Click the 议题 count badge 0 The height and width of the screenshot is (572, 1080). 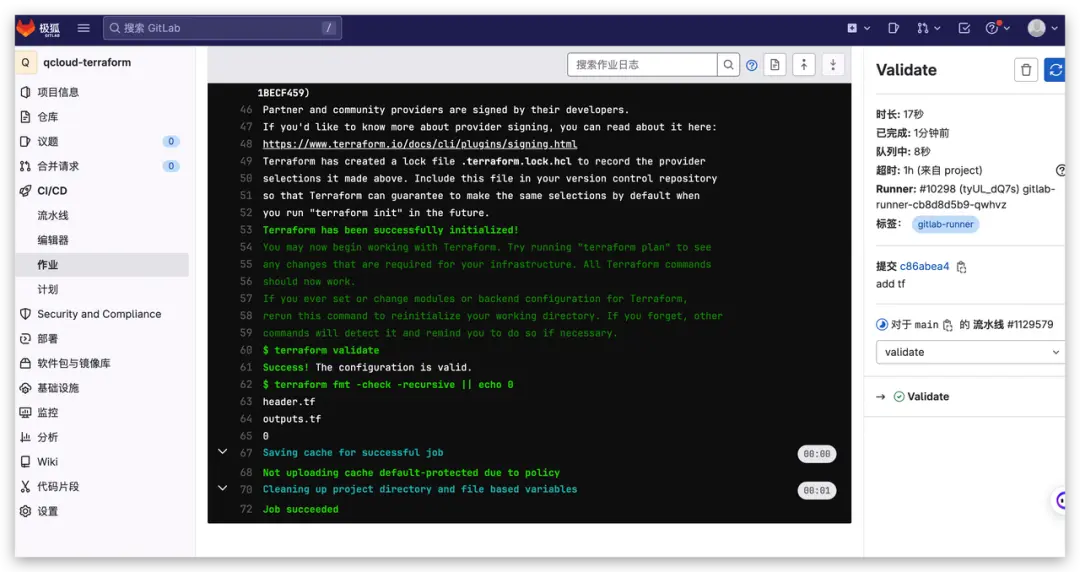tap(171, 141)
